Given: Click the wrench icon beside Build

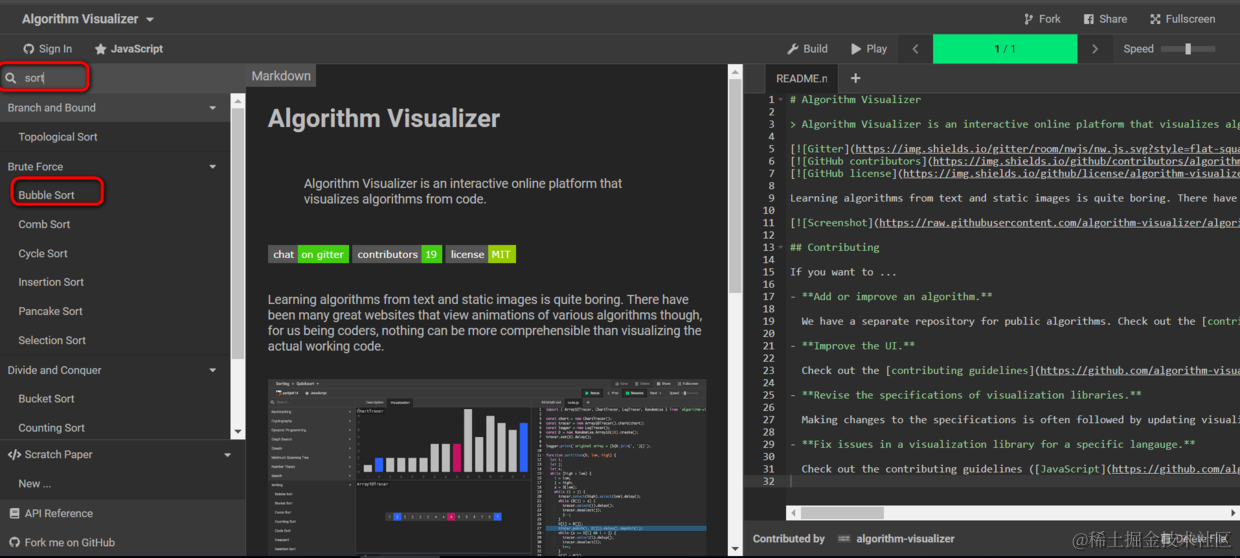Looking at the screenshot, I should (793, 49).
